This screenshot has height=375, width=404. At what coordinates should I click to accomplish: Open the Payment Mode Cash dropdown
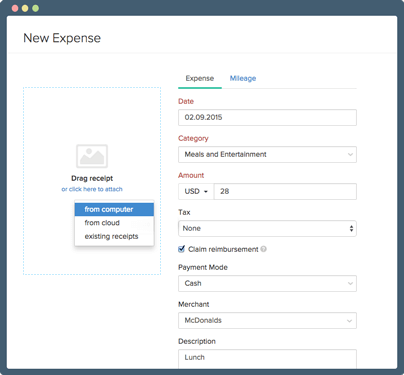click(267, 283)
